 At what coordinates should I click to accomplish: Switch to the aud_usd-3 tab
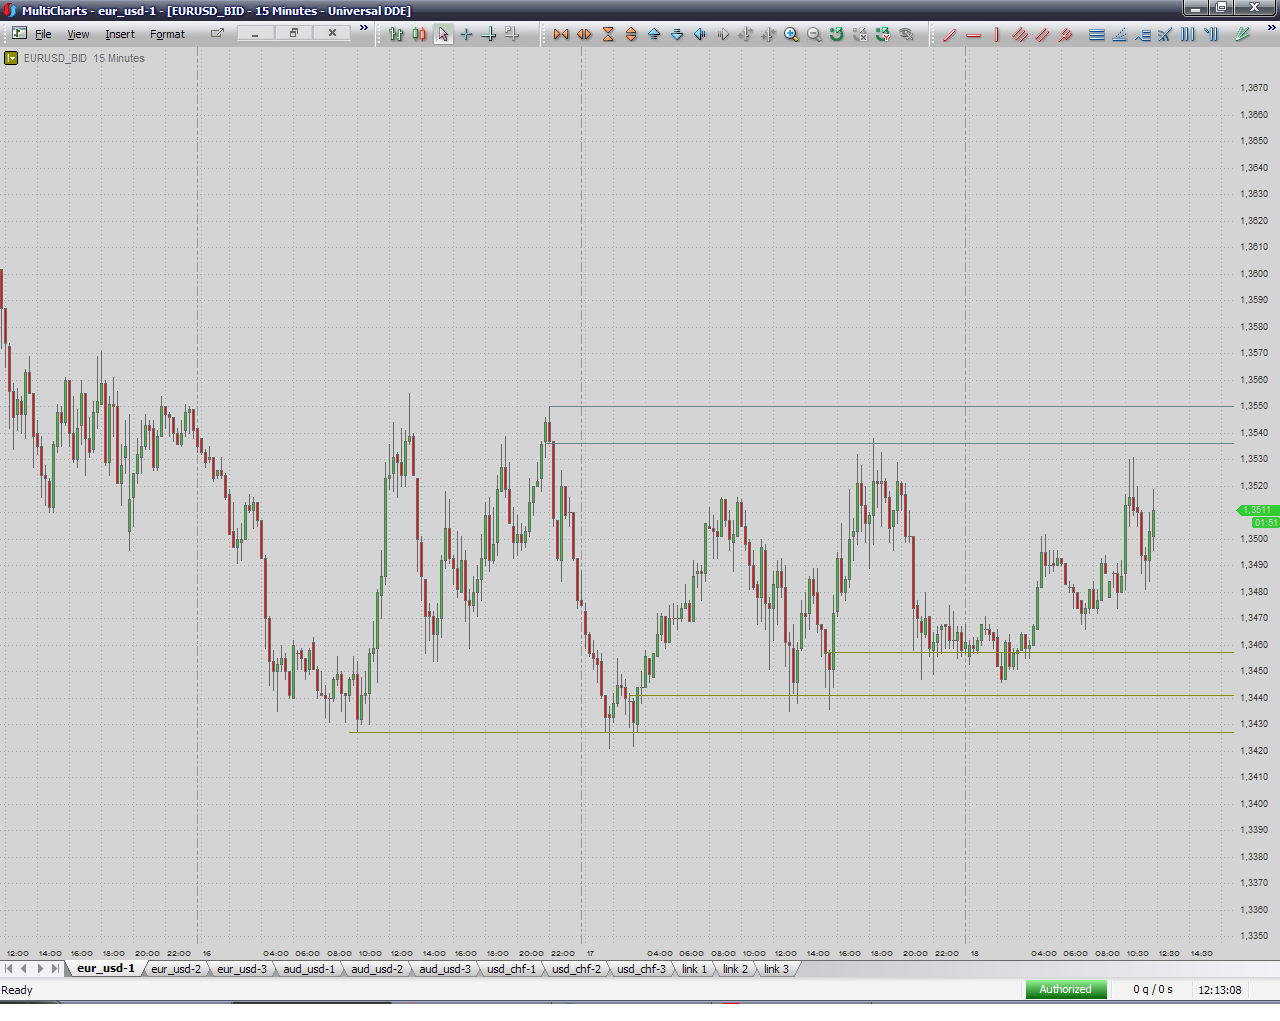click(445, 969)
